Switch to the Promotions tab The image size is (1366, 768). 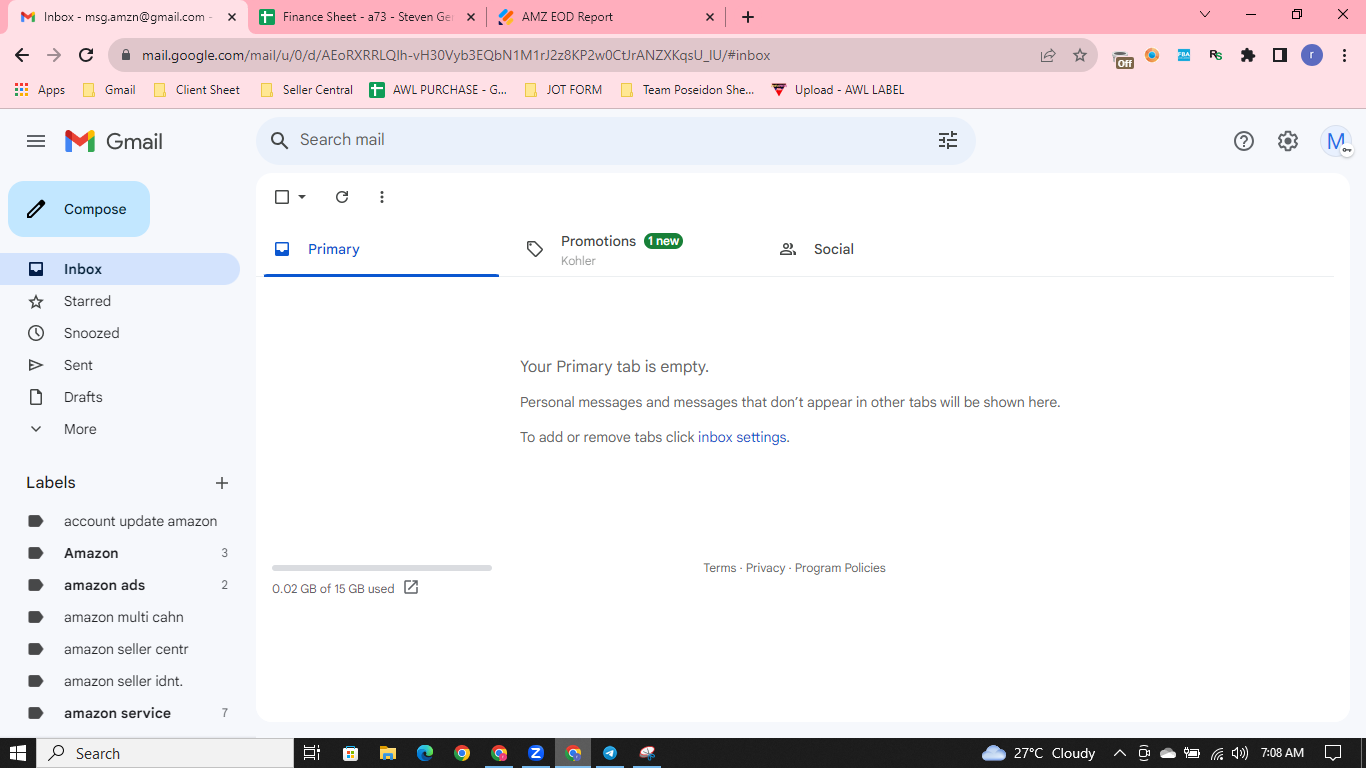click(x=633, y=249)
